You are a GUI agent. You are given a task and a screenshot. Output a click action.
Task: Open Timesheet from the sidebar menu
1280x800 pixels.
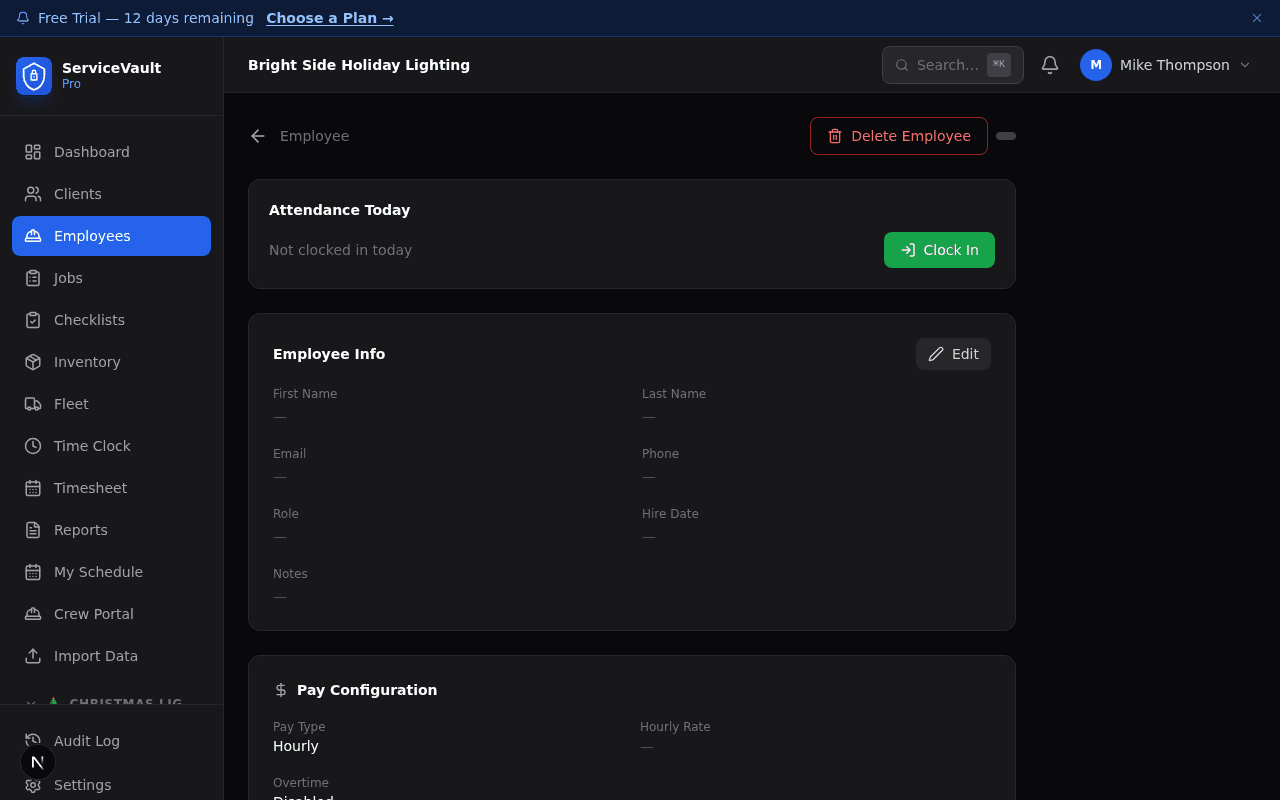90,488
